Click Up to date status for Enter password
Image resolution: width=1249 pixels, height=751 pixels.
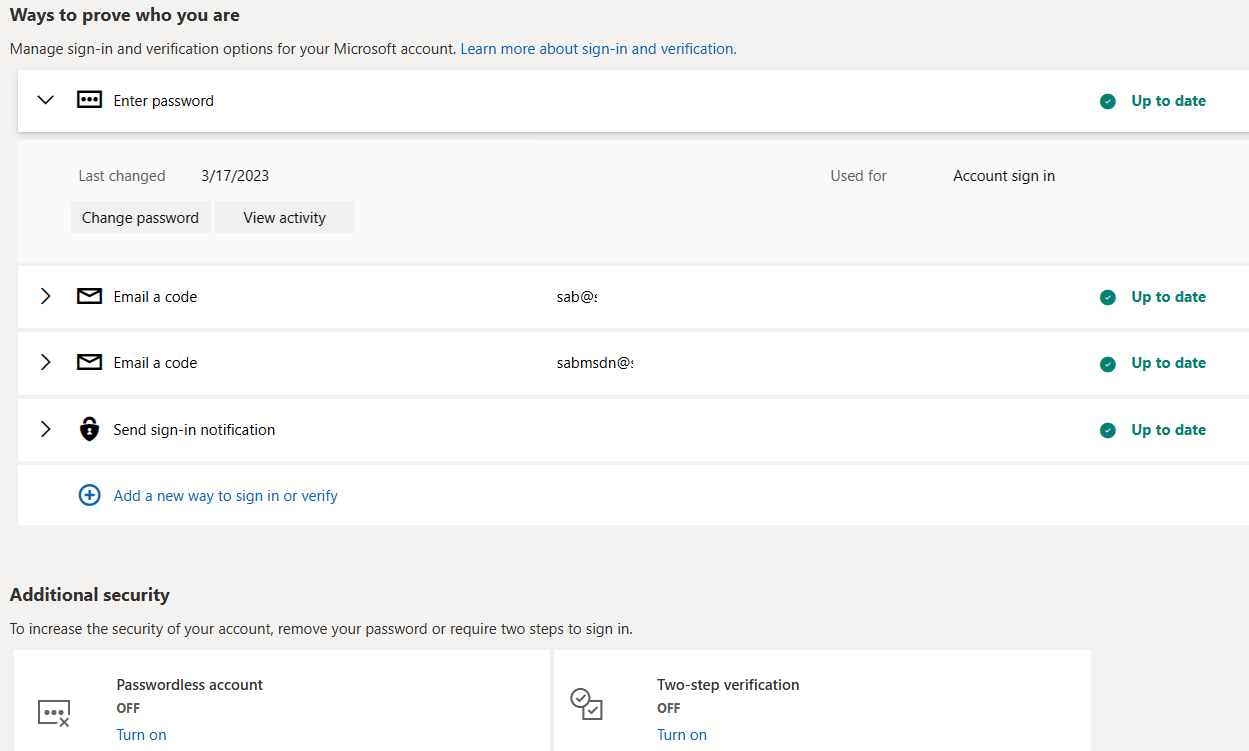click(1169, 101)
